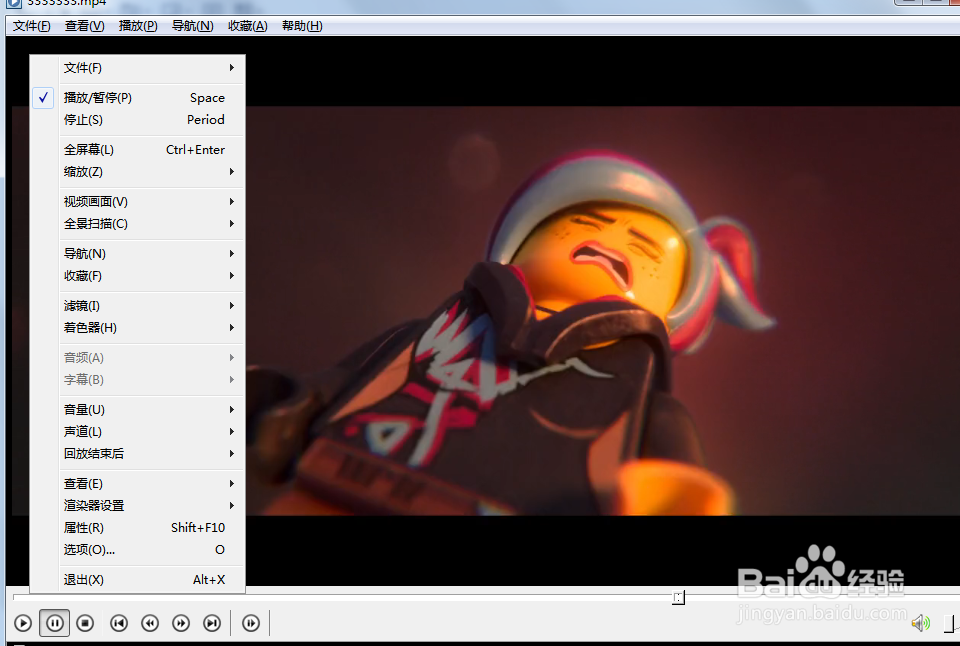Open 收藏(A) in the menu bar

pyautogui.click(x=247, y=26)
